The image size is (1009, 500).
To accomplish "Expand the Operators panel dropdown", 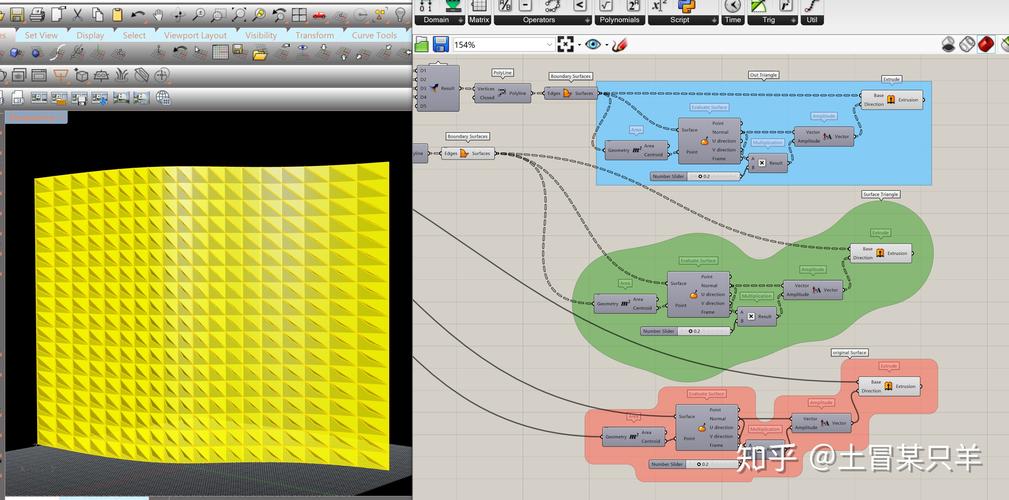I will pyautogui.click(x=586, y=20).
